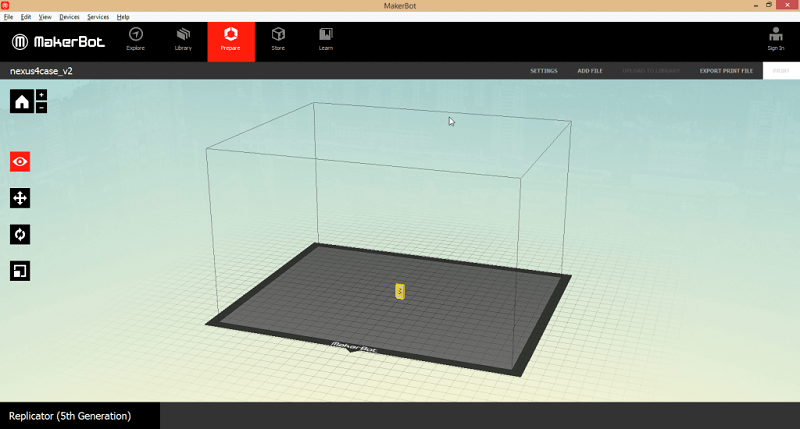The image size is (800, 429).
Task: Restore down the MakerBot window
Action: click(x=769, y=5)
